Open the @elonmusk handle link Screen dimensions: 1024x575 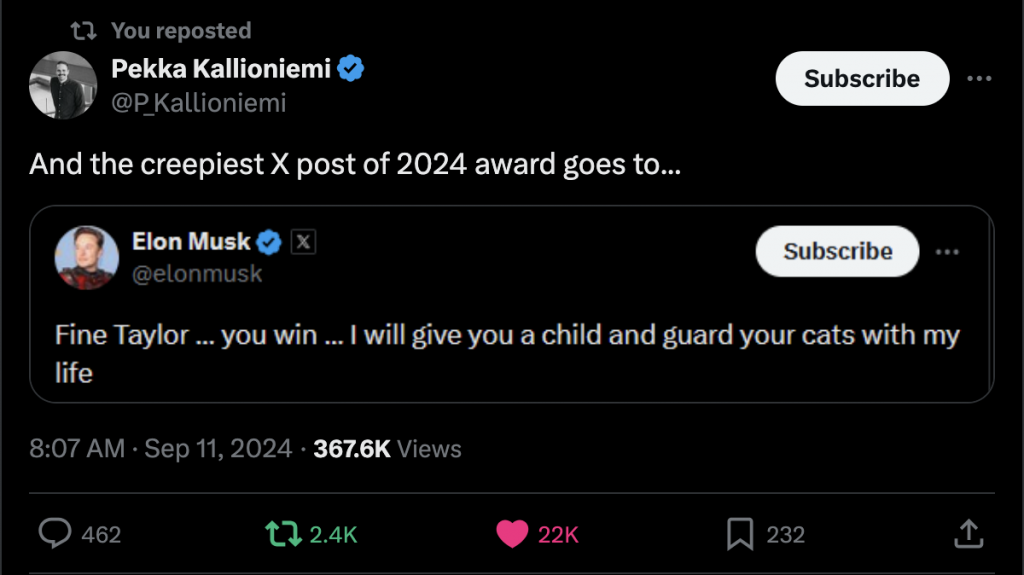197,273
